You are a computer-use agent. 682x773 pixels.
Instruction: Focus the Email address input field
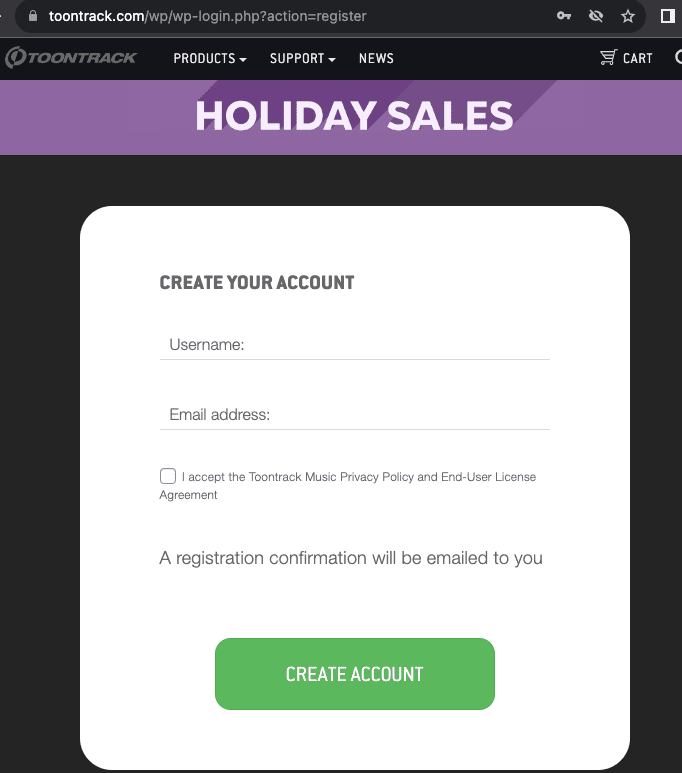355,415
